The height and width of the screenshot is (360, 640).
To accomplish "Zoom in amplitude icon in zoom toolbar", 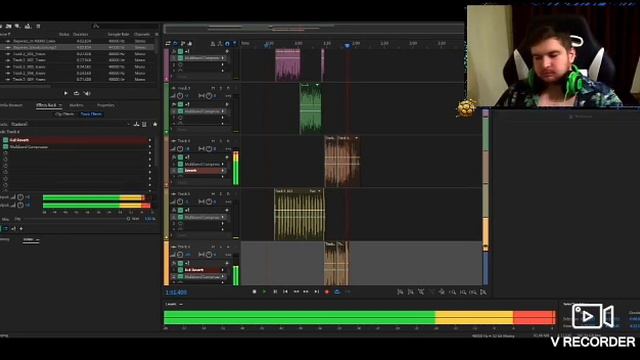I will coord(400,292).
